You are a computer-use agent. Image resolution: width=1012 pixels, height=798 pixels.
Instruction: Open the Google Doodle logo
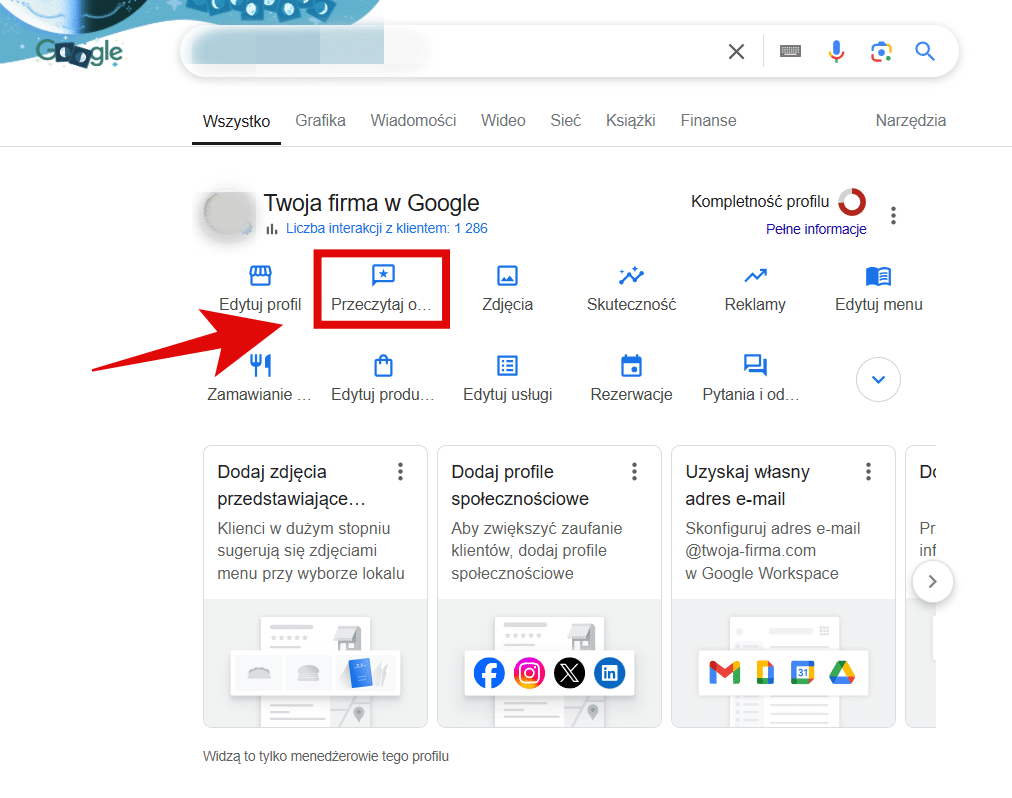pos(79,52)
